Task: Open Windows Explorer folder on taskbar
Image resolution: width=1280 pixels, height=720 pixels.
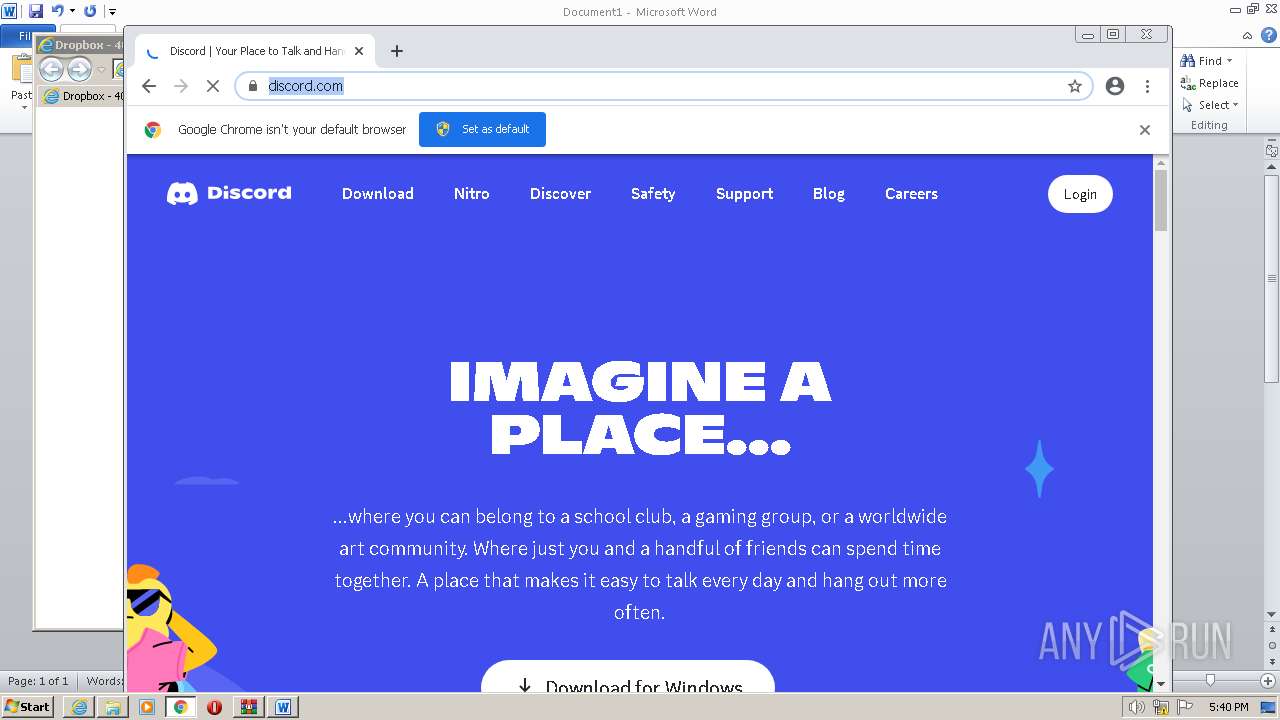Action: (x=113, y=707)
